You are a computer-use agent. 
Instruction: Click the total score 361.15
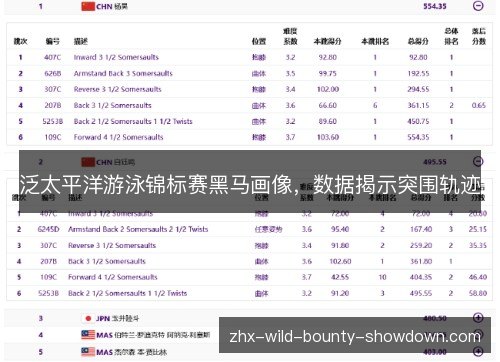click(x=418, y=105)
